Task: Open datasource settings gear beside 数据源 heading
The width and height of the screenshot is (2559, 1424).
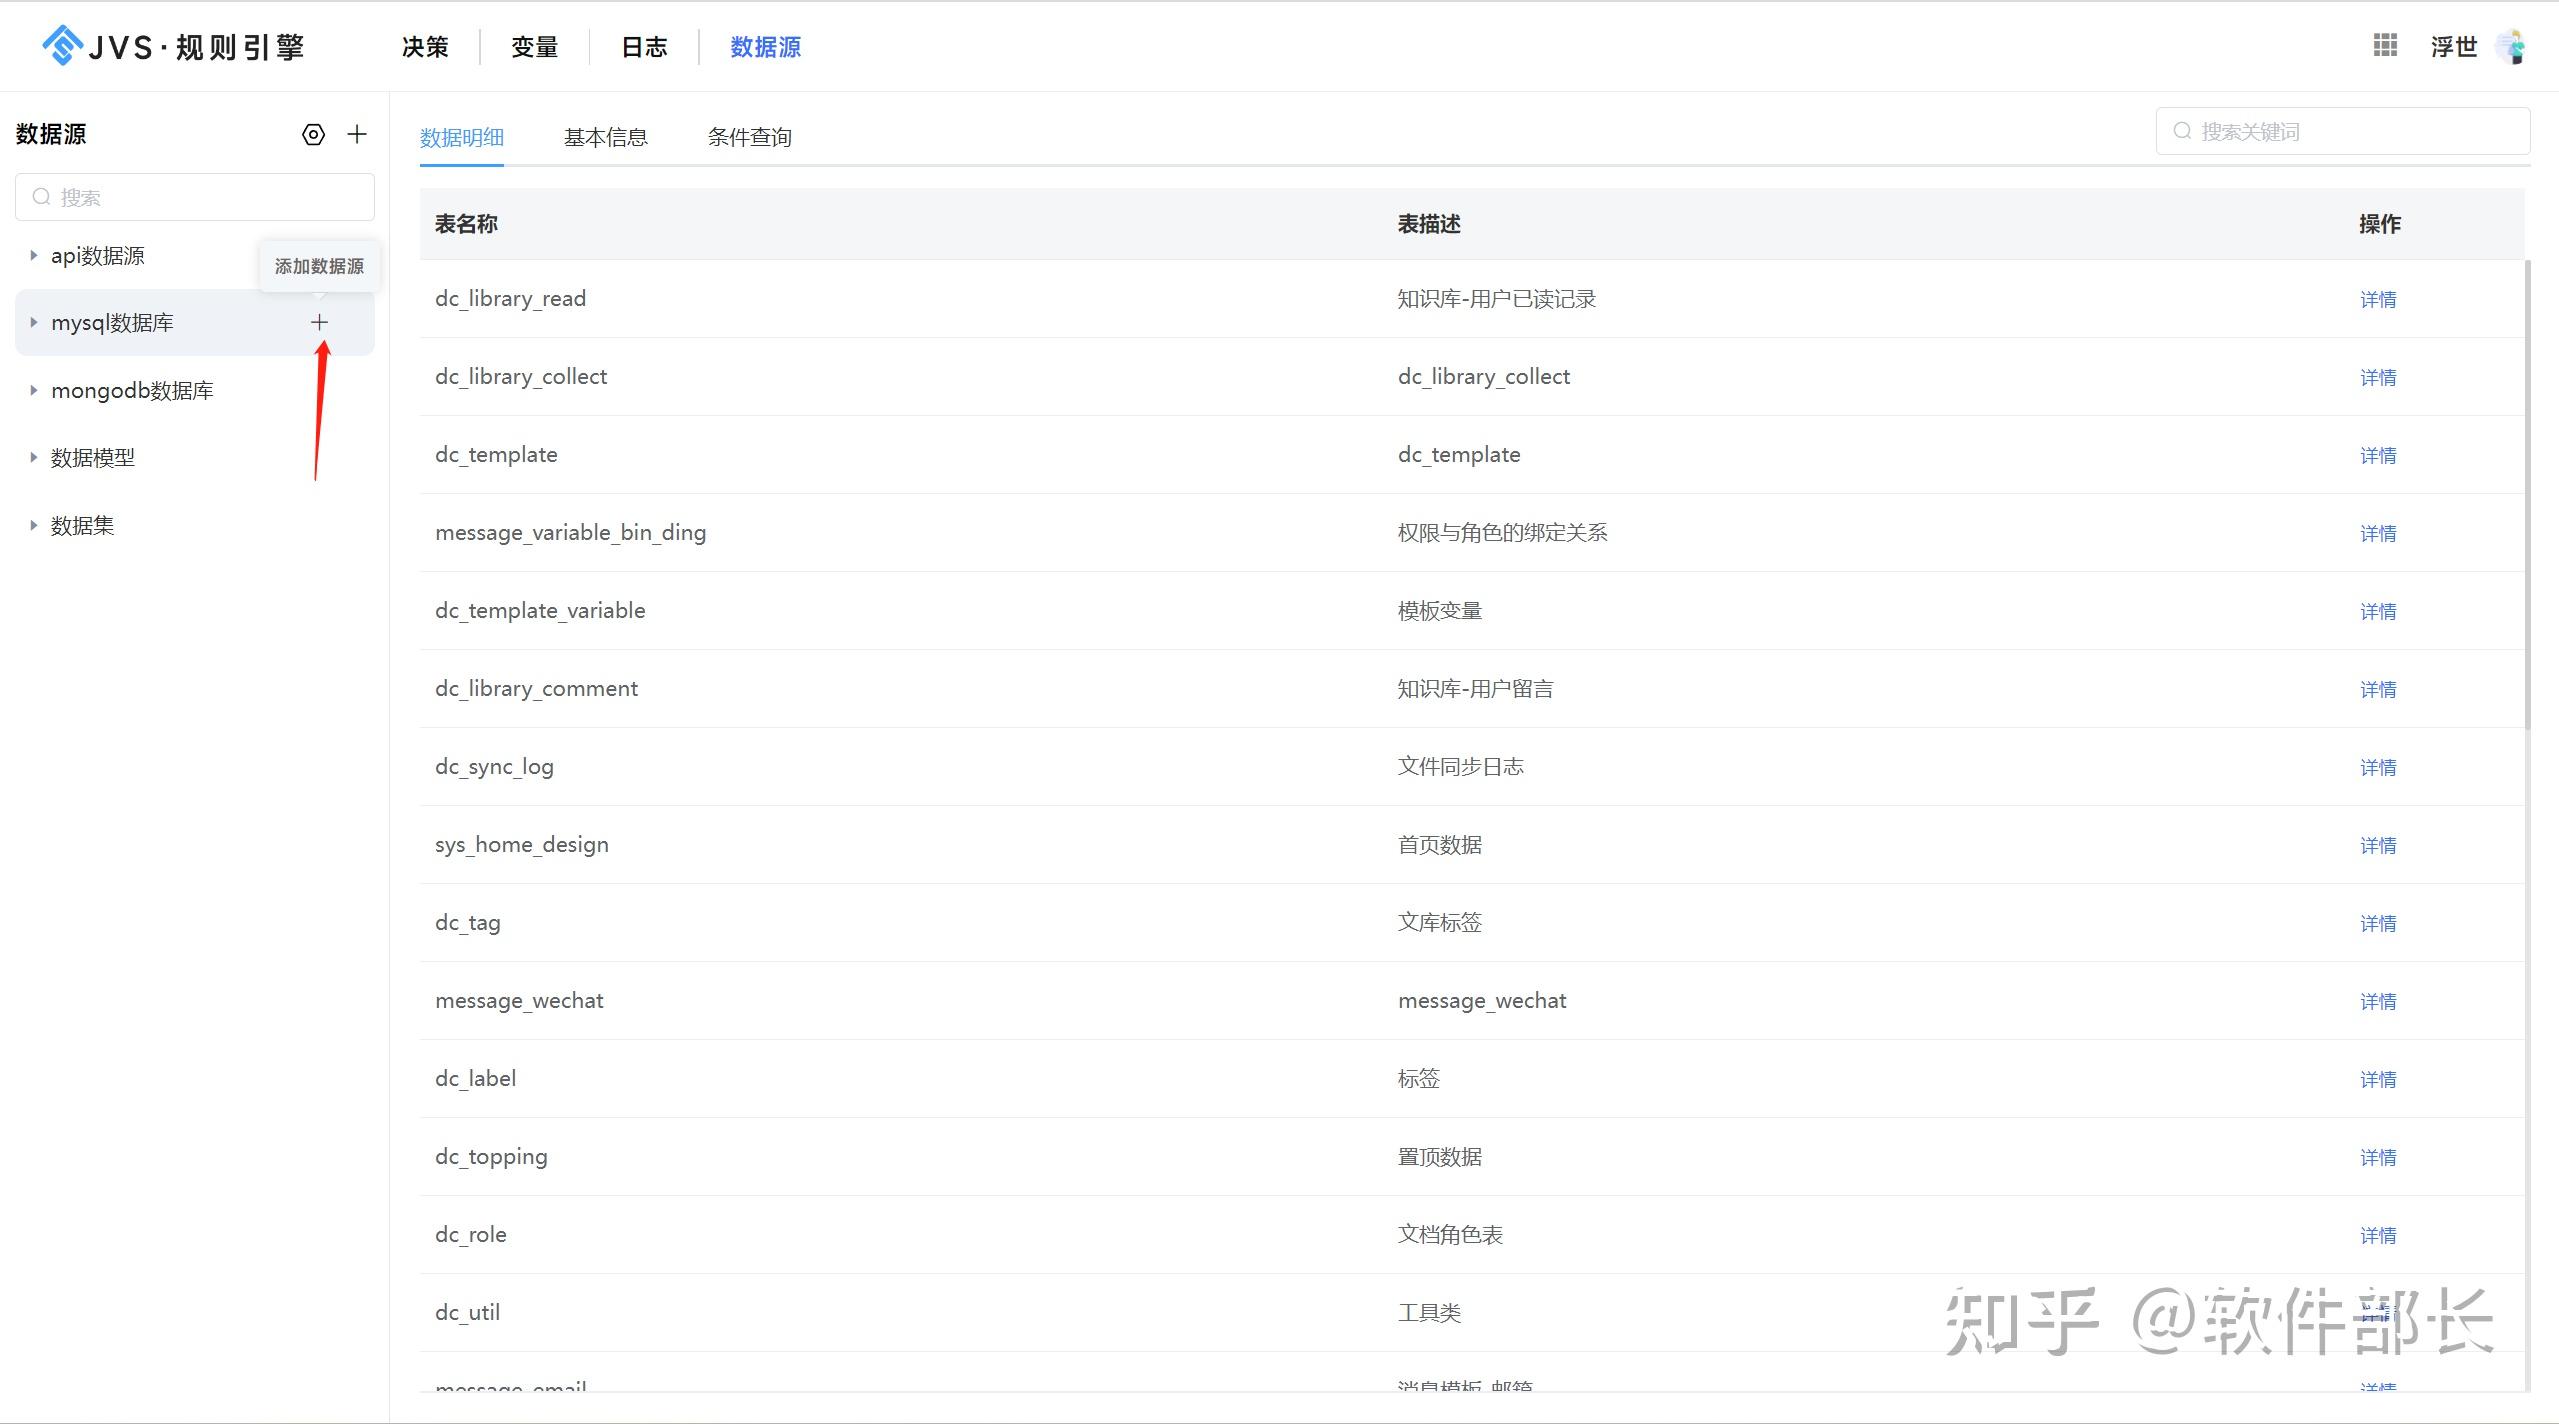Action: [313, 134]
